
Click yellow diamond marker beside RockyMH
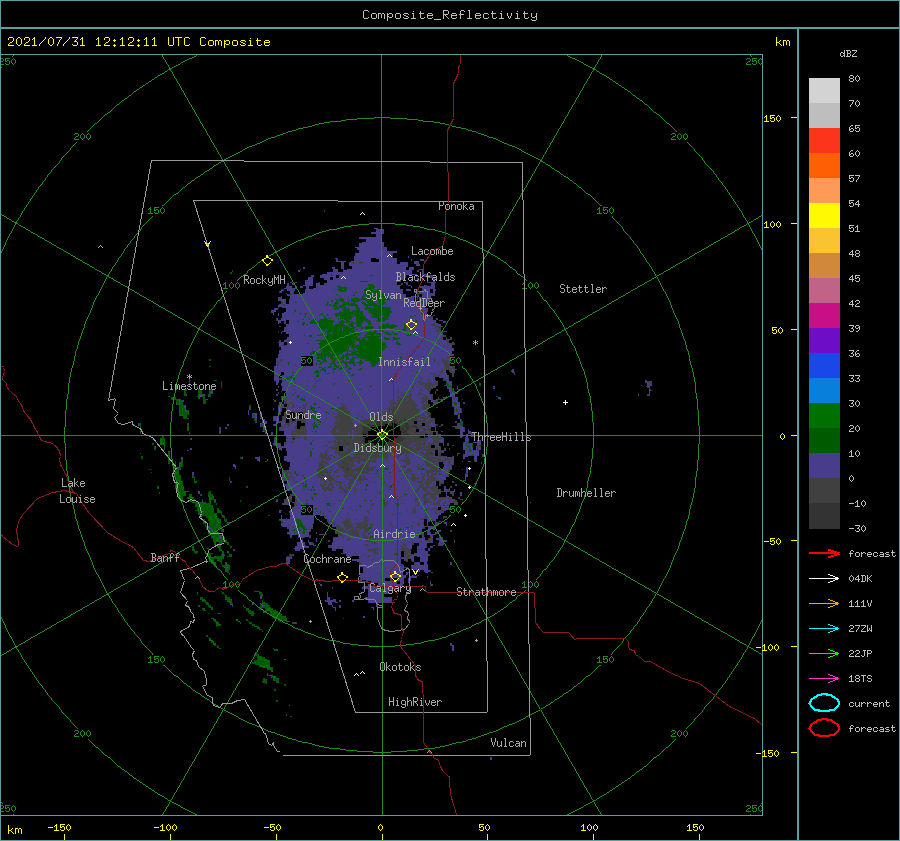267,261
